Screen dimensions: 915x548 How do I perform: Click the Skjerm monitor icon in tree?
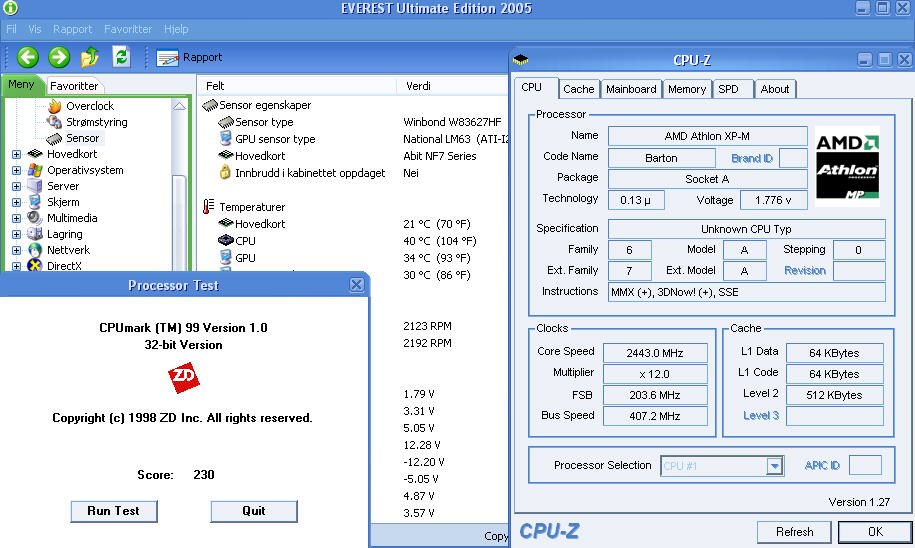35,202
